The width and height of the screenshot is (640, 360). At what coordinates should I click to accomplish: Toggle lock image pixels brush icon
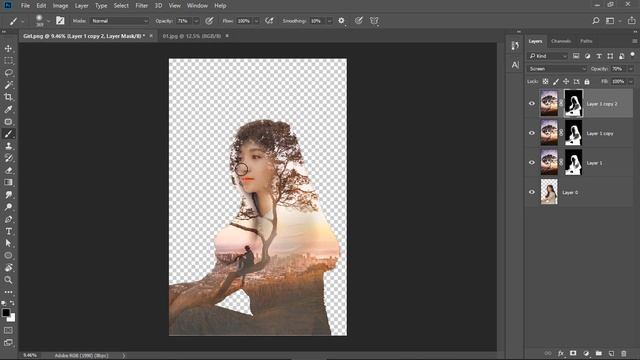tap(556, 82)
